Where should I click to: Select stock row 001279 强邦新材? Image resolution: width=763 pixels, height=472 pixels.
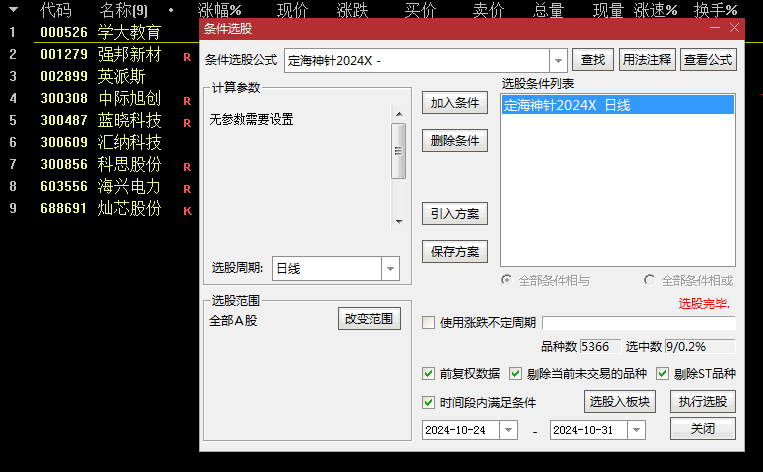click(100, 54)
